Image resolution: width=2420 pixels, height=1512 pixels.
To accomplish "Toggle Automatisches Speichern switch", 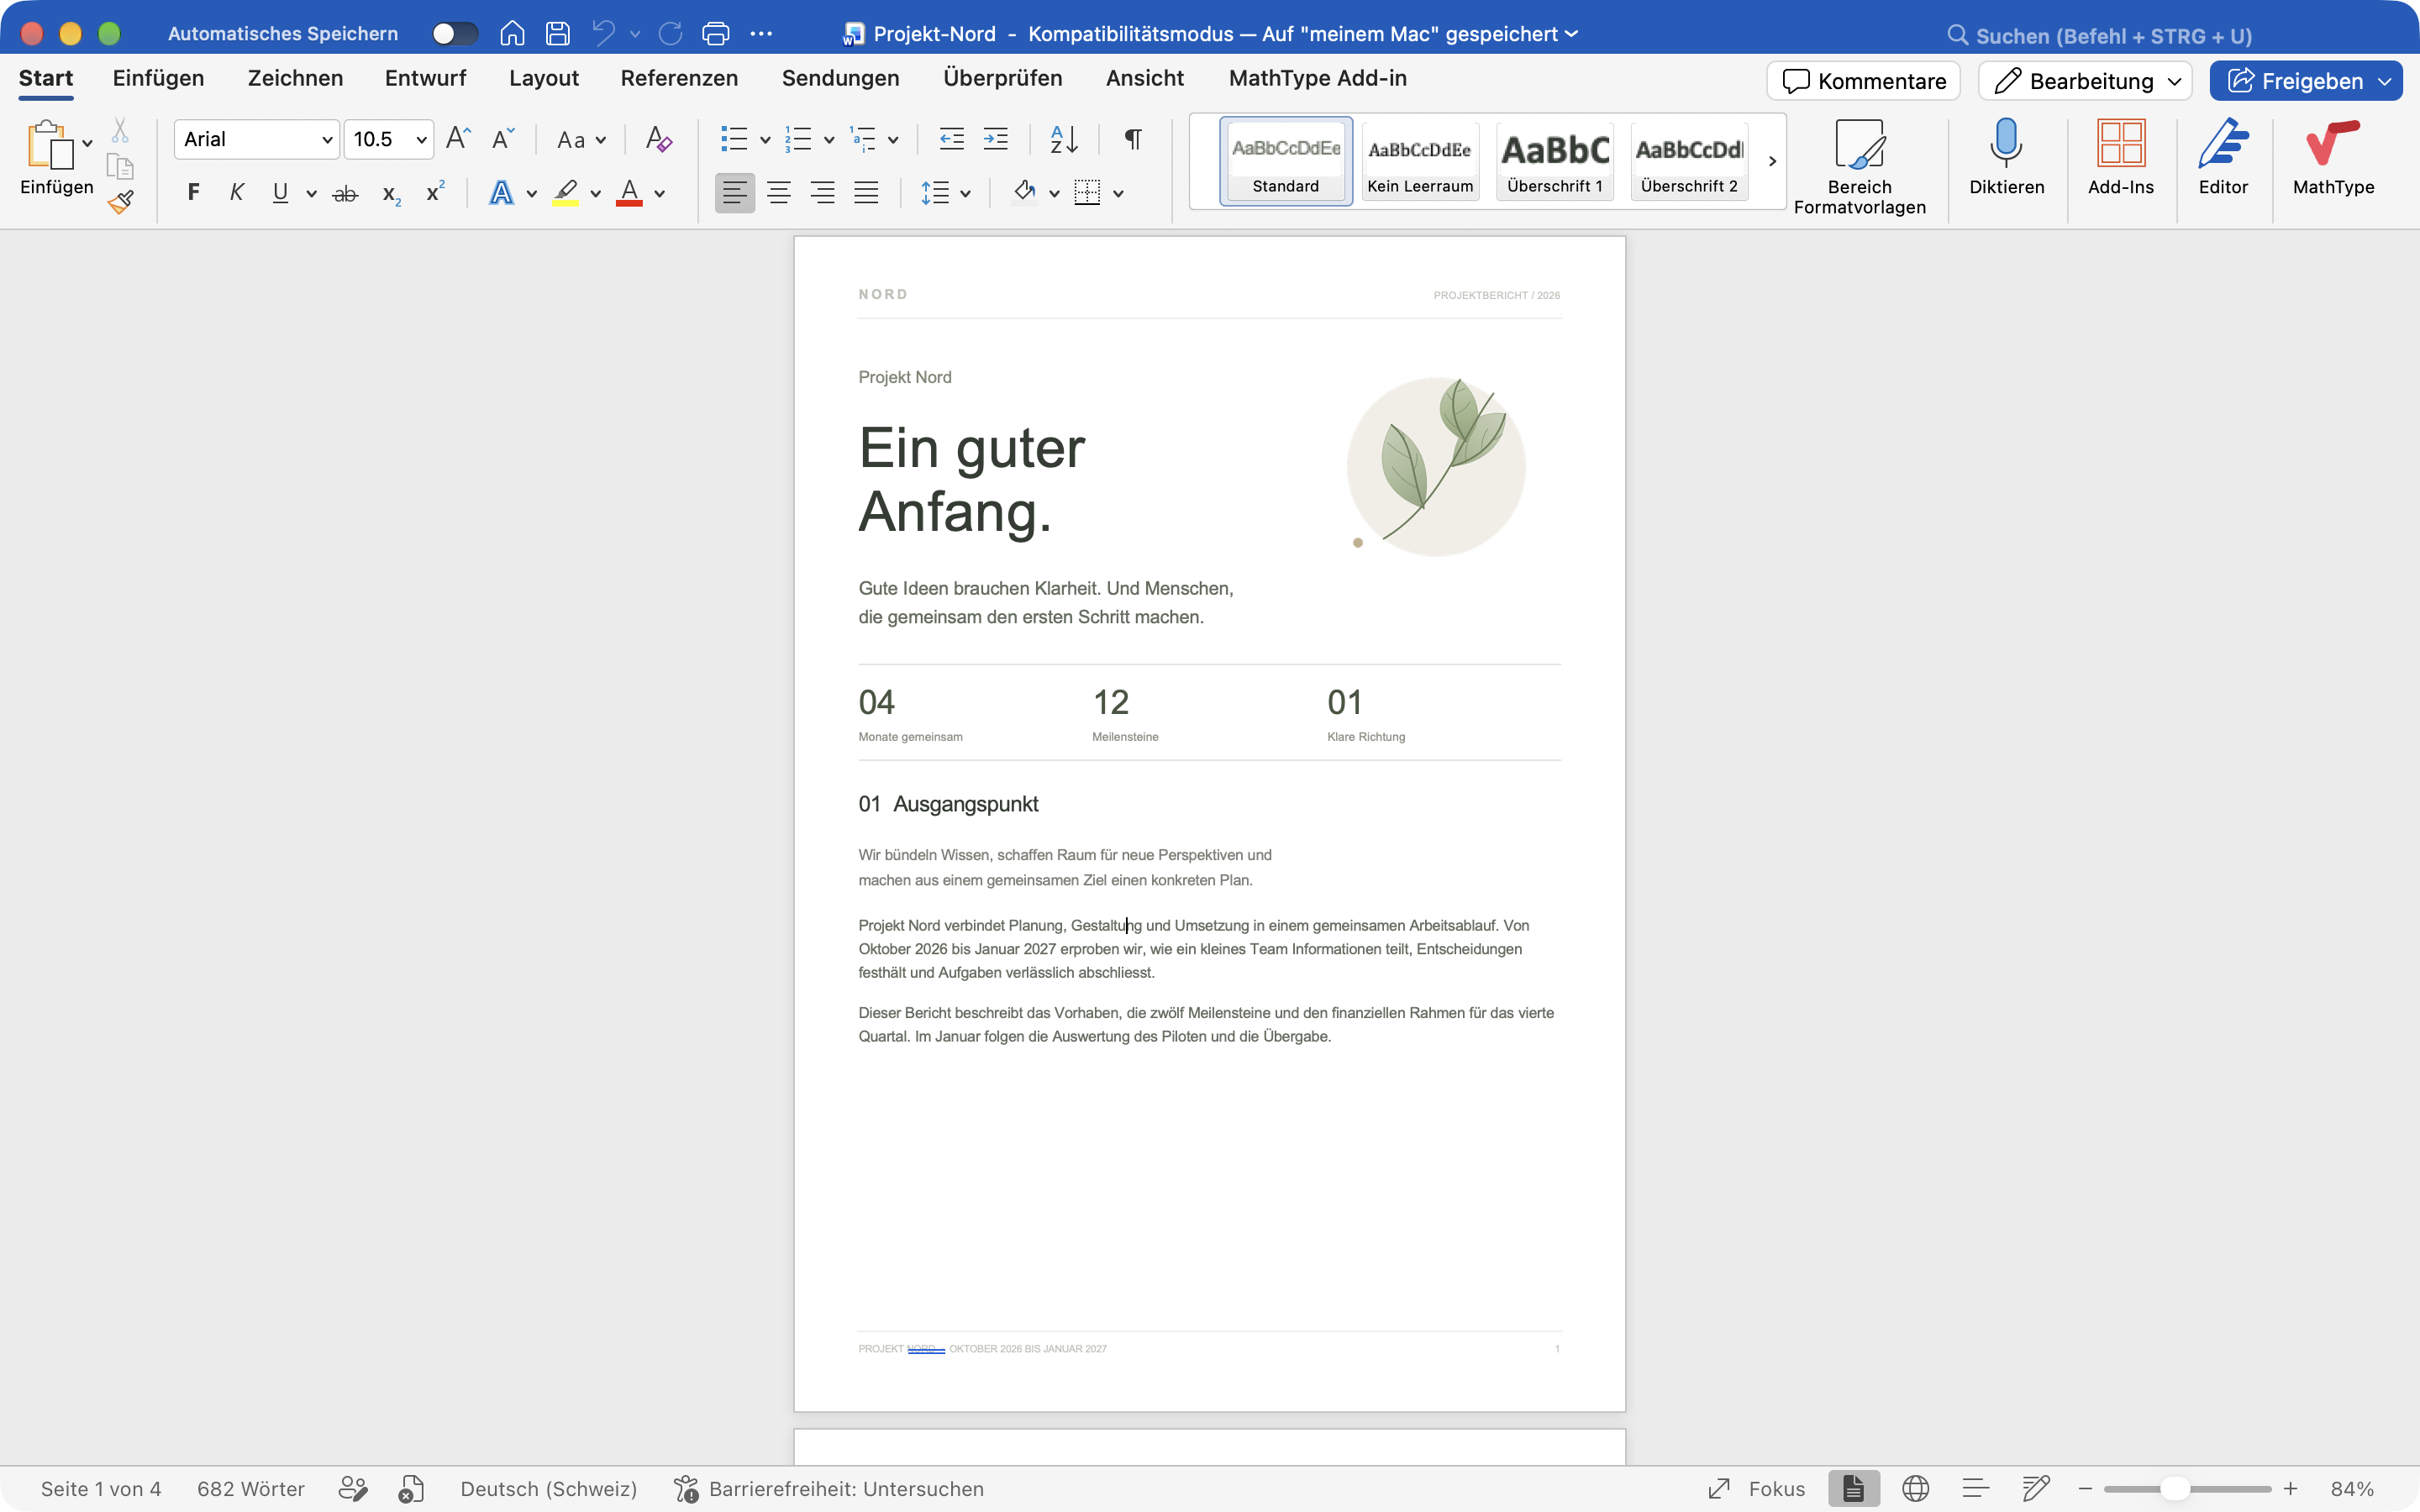I will 455,34.
